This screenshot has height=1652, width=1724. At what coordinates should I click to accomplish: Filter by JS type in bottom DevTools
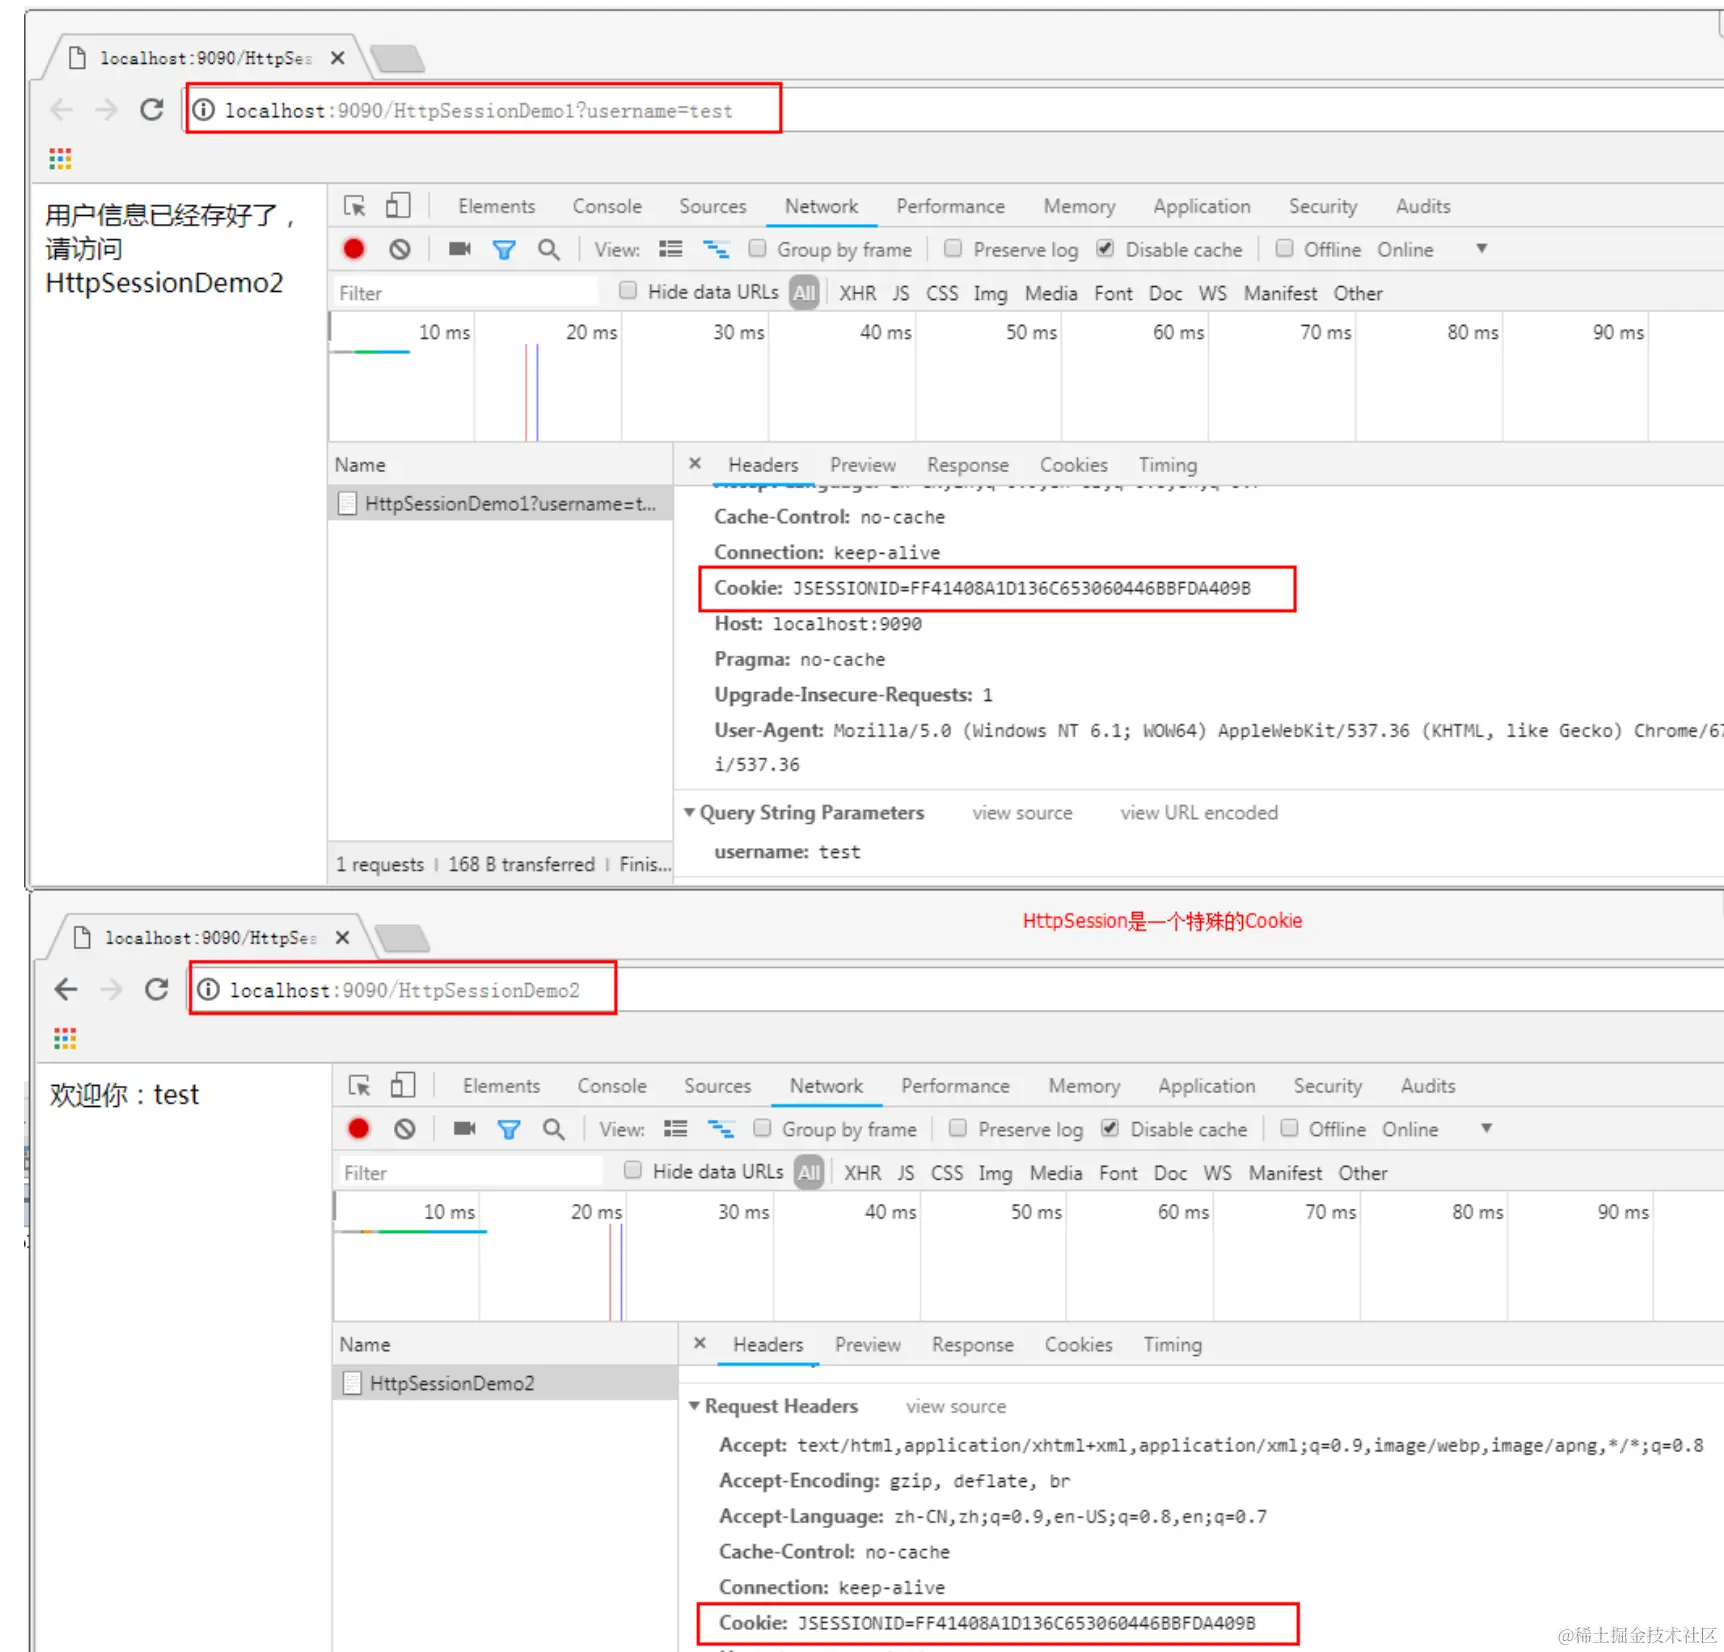pyautogui.click(x=905, y=1173)
